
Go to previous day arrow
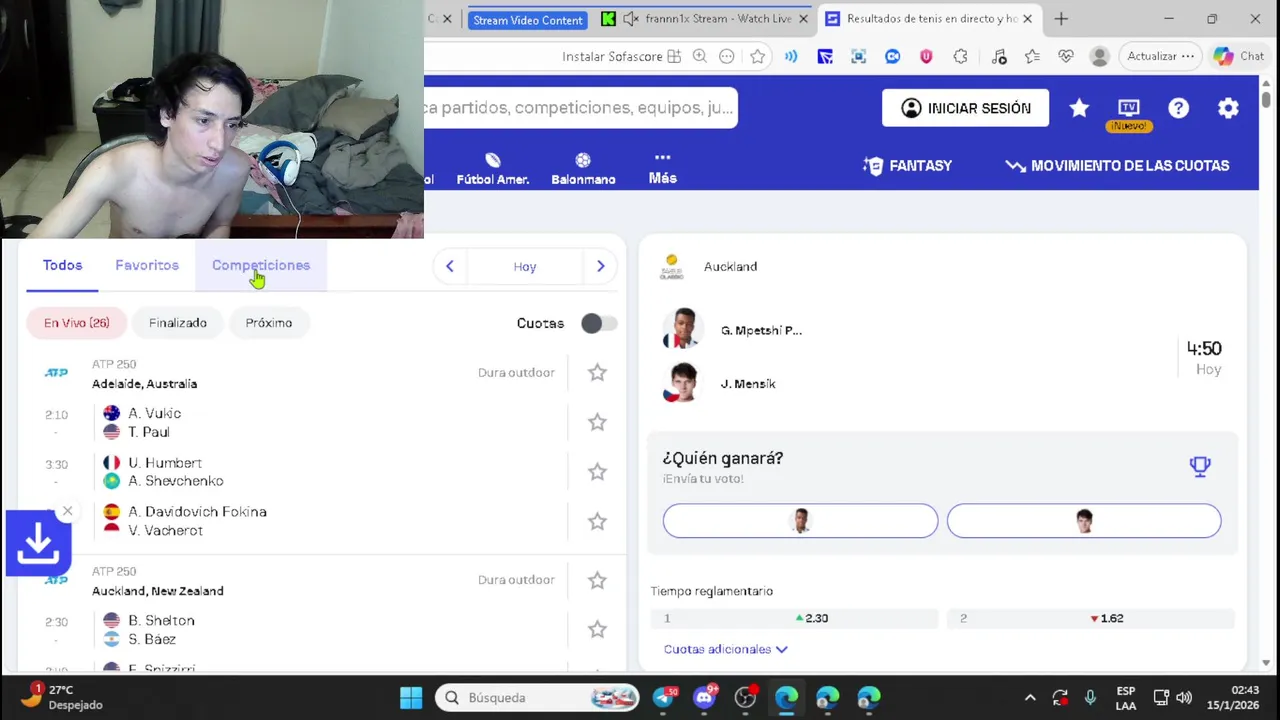pyautogui.click(x=449, y=266)
